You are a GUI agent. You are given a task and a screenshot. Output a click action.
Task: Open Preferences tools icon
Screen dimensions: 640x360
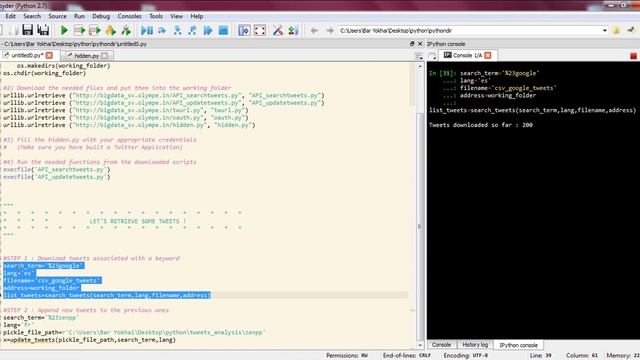278,30
